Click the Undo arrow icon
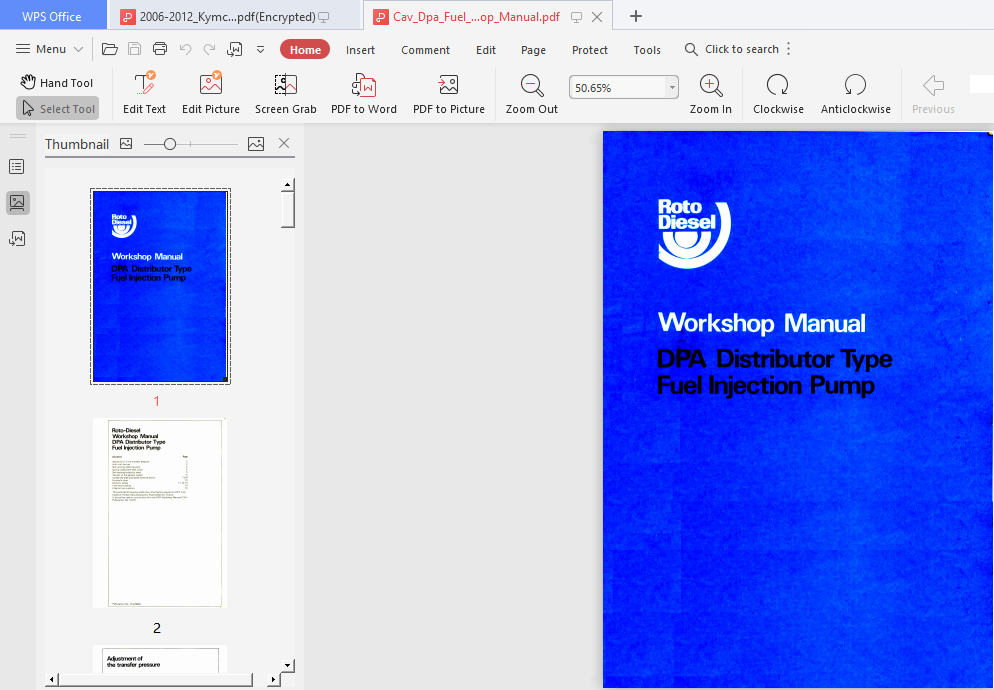The image size is (994, 690). [185, 49]
